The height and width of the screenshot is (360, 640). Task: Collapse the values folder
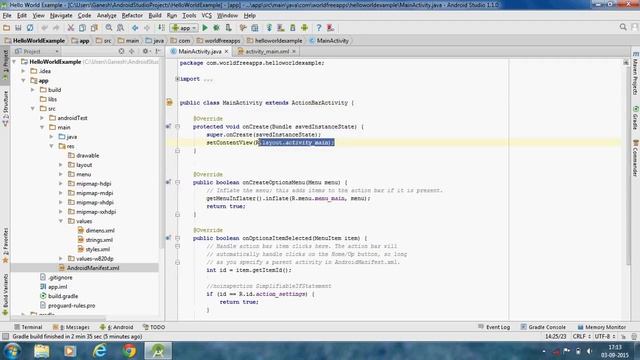61,221
